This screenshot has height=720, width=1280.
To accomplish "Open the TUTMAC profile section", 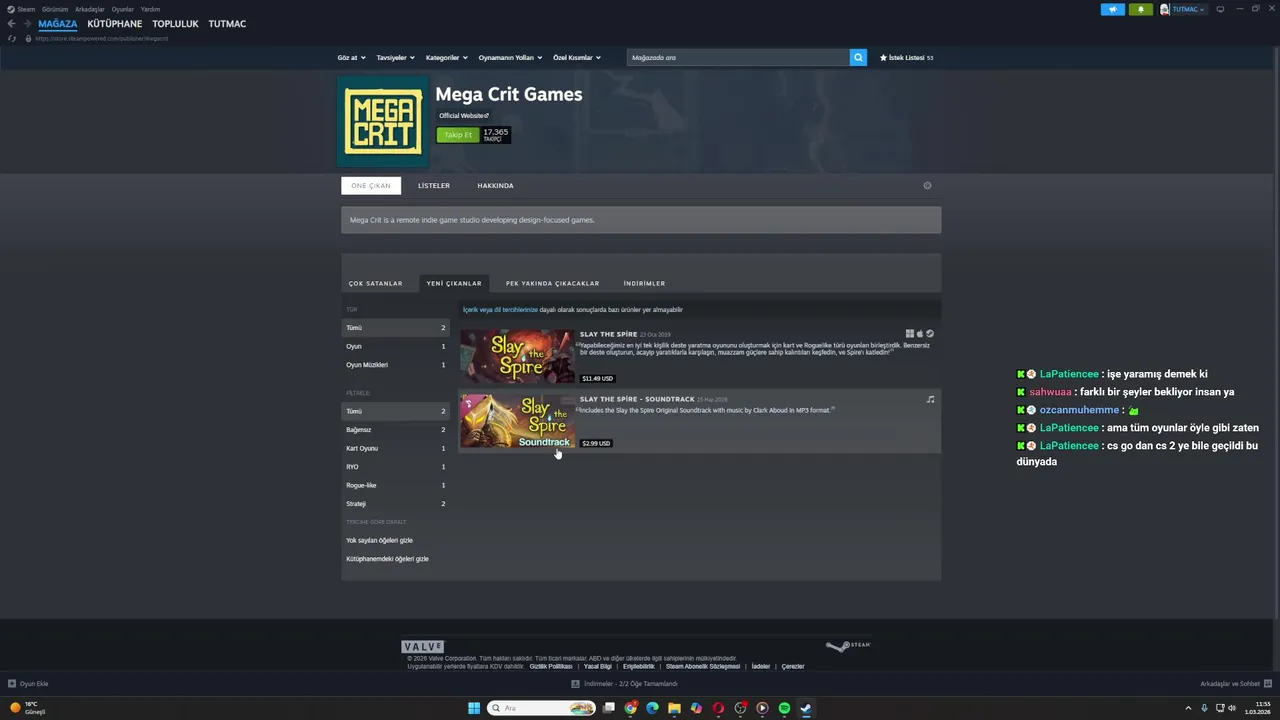I will (227, 24).
